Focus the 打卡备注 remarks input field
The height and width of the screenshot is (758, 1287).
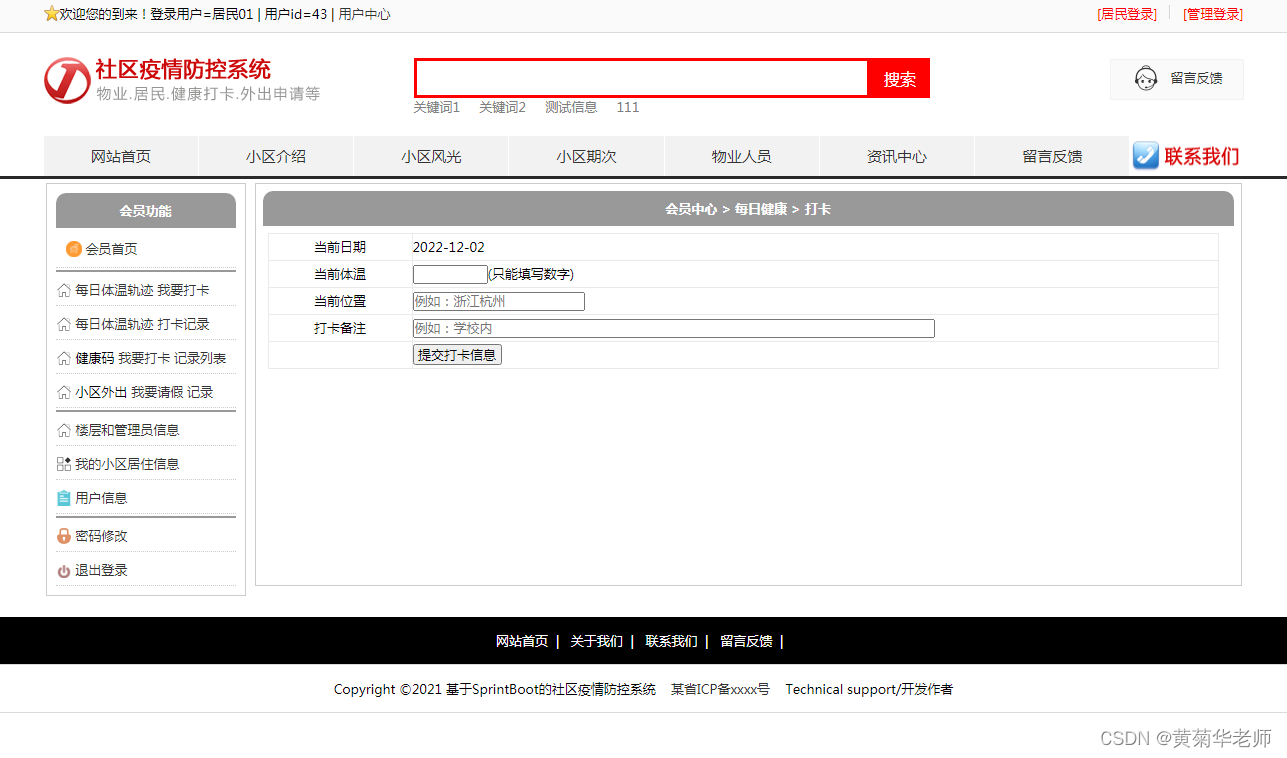pyautogui.click(x=674, y=328)
